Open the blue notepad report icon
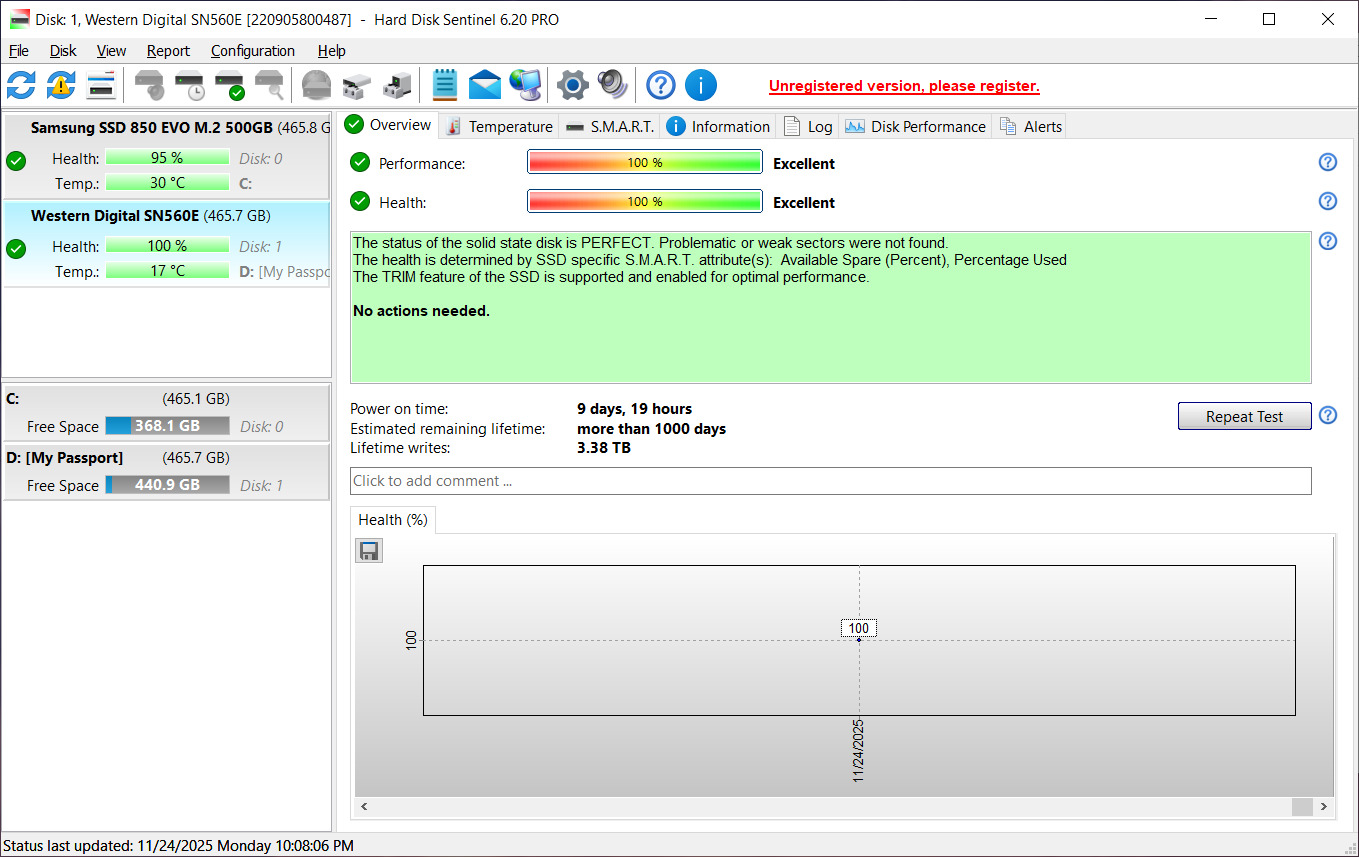This screenshot has width=1359, height=858. (445, 85)
